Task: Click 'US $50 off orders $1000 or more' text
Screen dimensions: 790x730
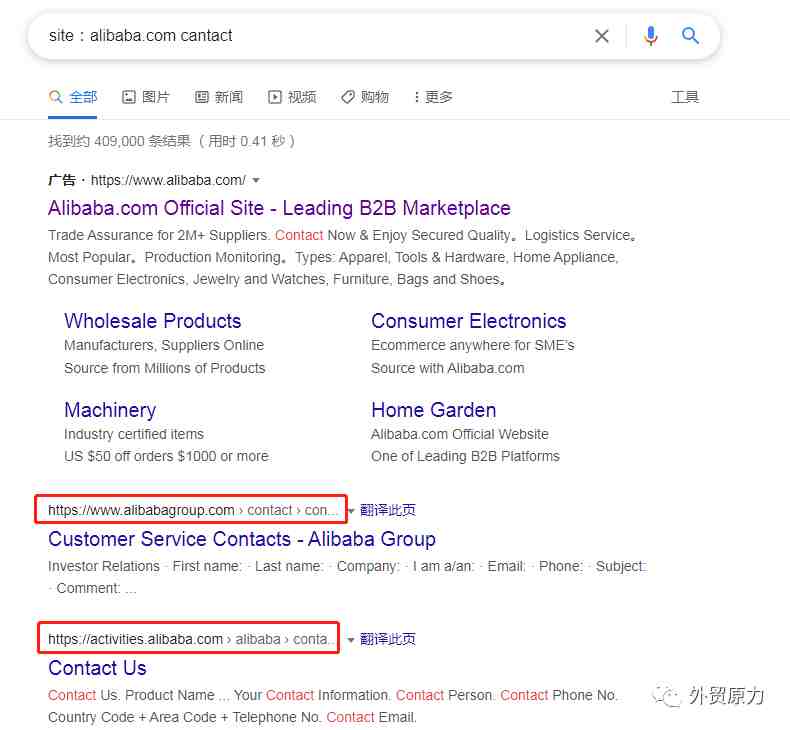Action: [166, 456]
